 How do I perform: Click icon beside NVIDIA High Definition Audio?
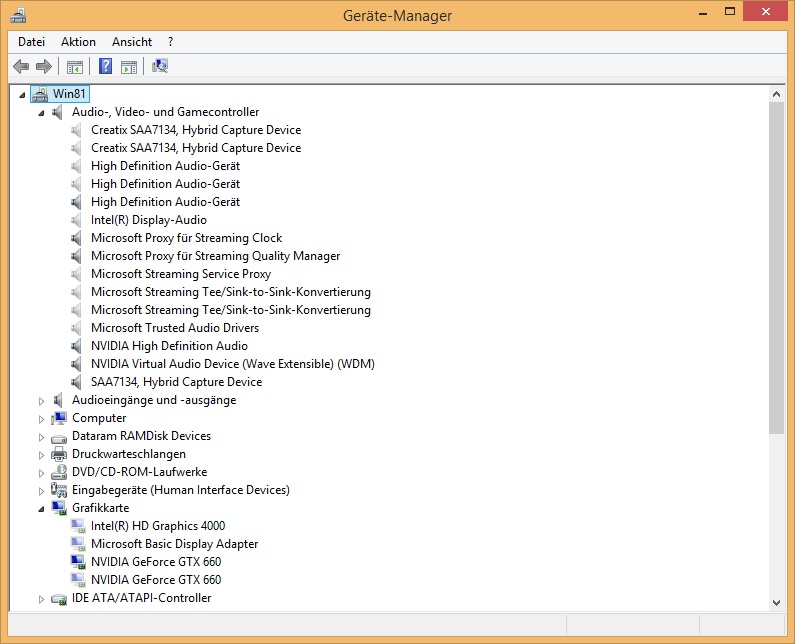click(x=76, y=346)
